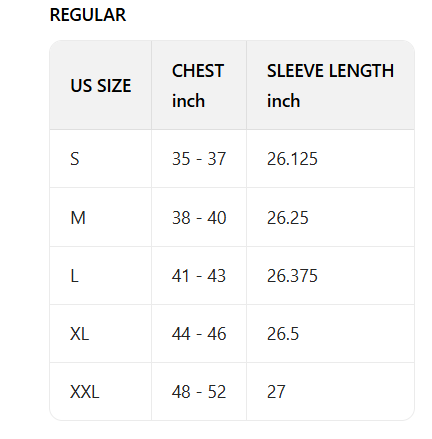Click the 27 sleeve length value
This screenshot has width=432, height=439.
(x=276, y=392)
